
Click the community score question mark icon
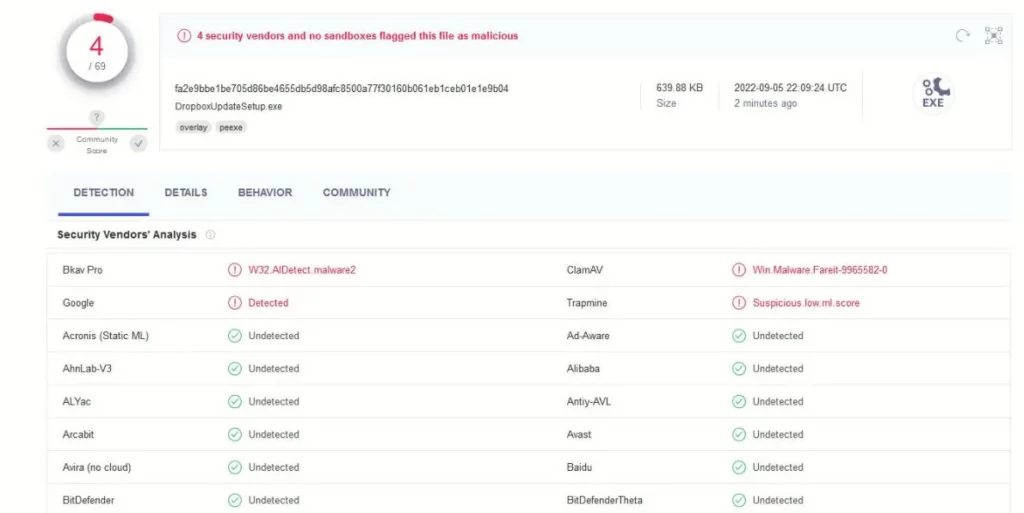tap(97, 117)
